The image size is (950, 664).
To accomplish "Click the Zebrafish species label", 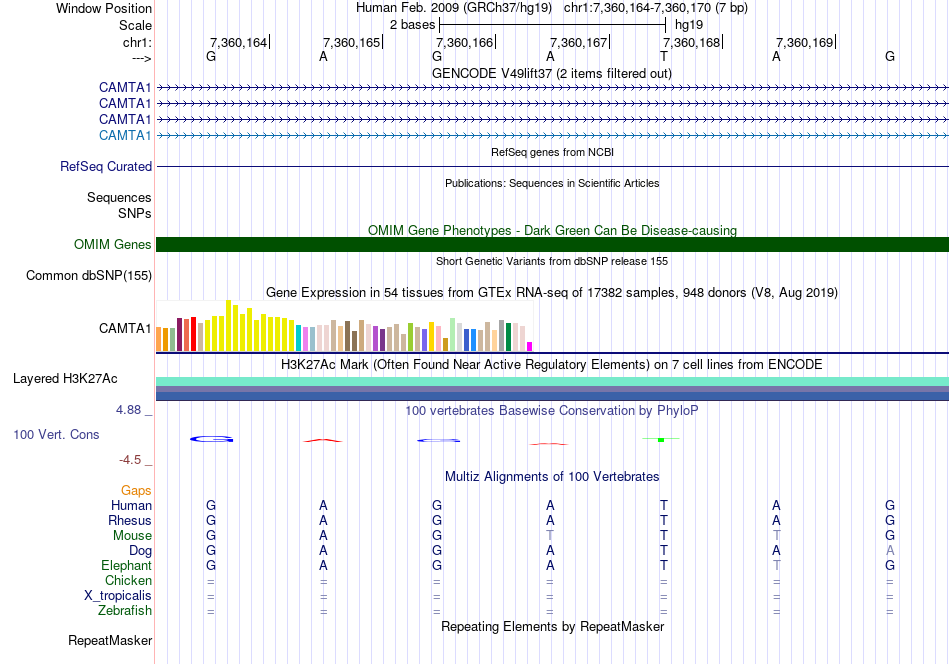I will click(x=125, y=611).
